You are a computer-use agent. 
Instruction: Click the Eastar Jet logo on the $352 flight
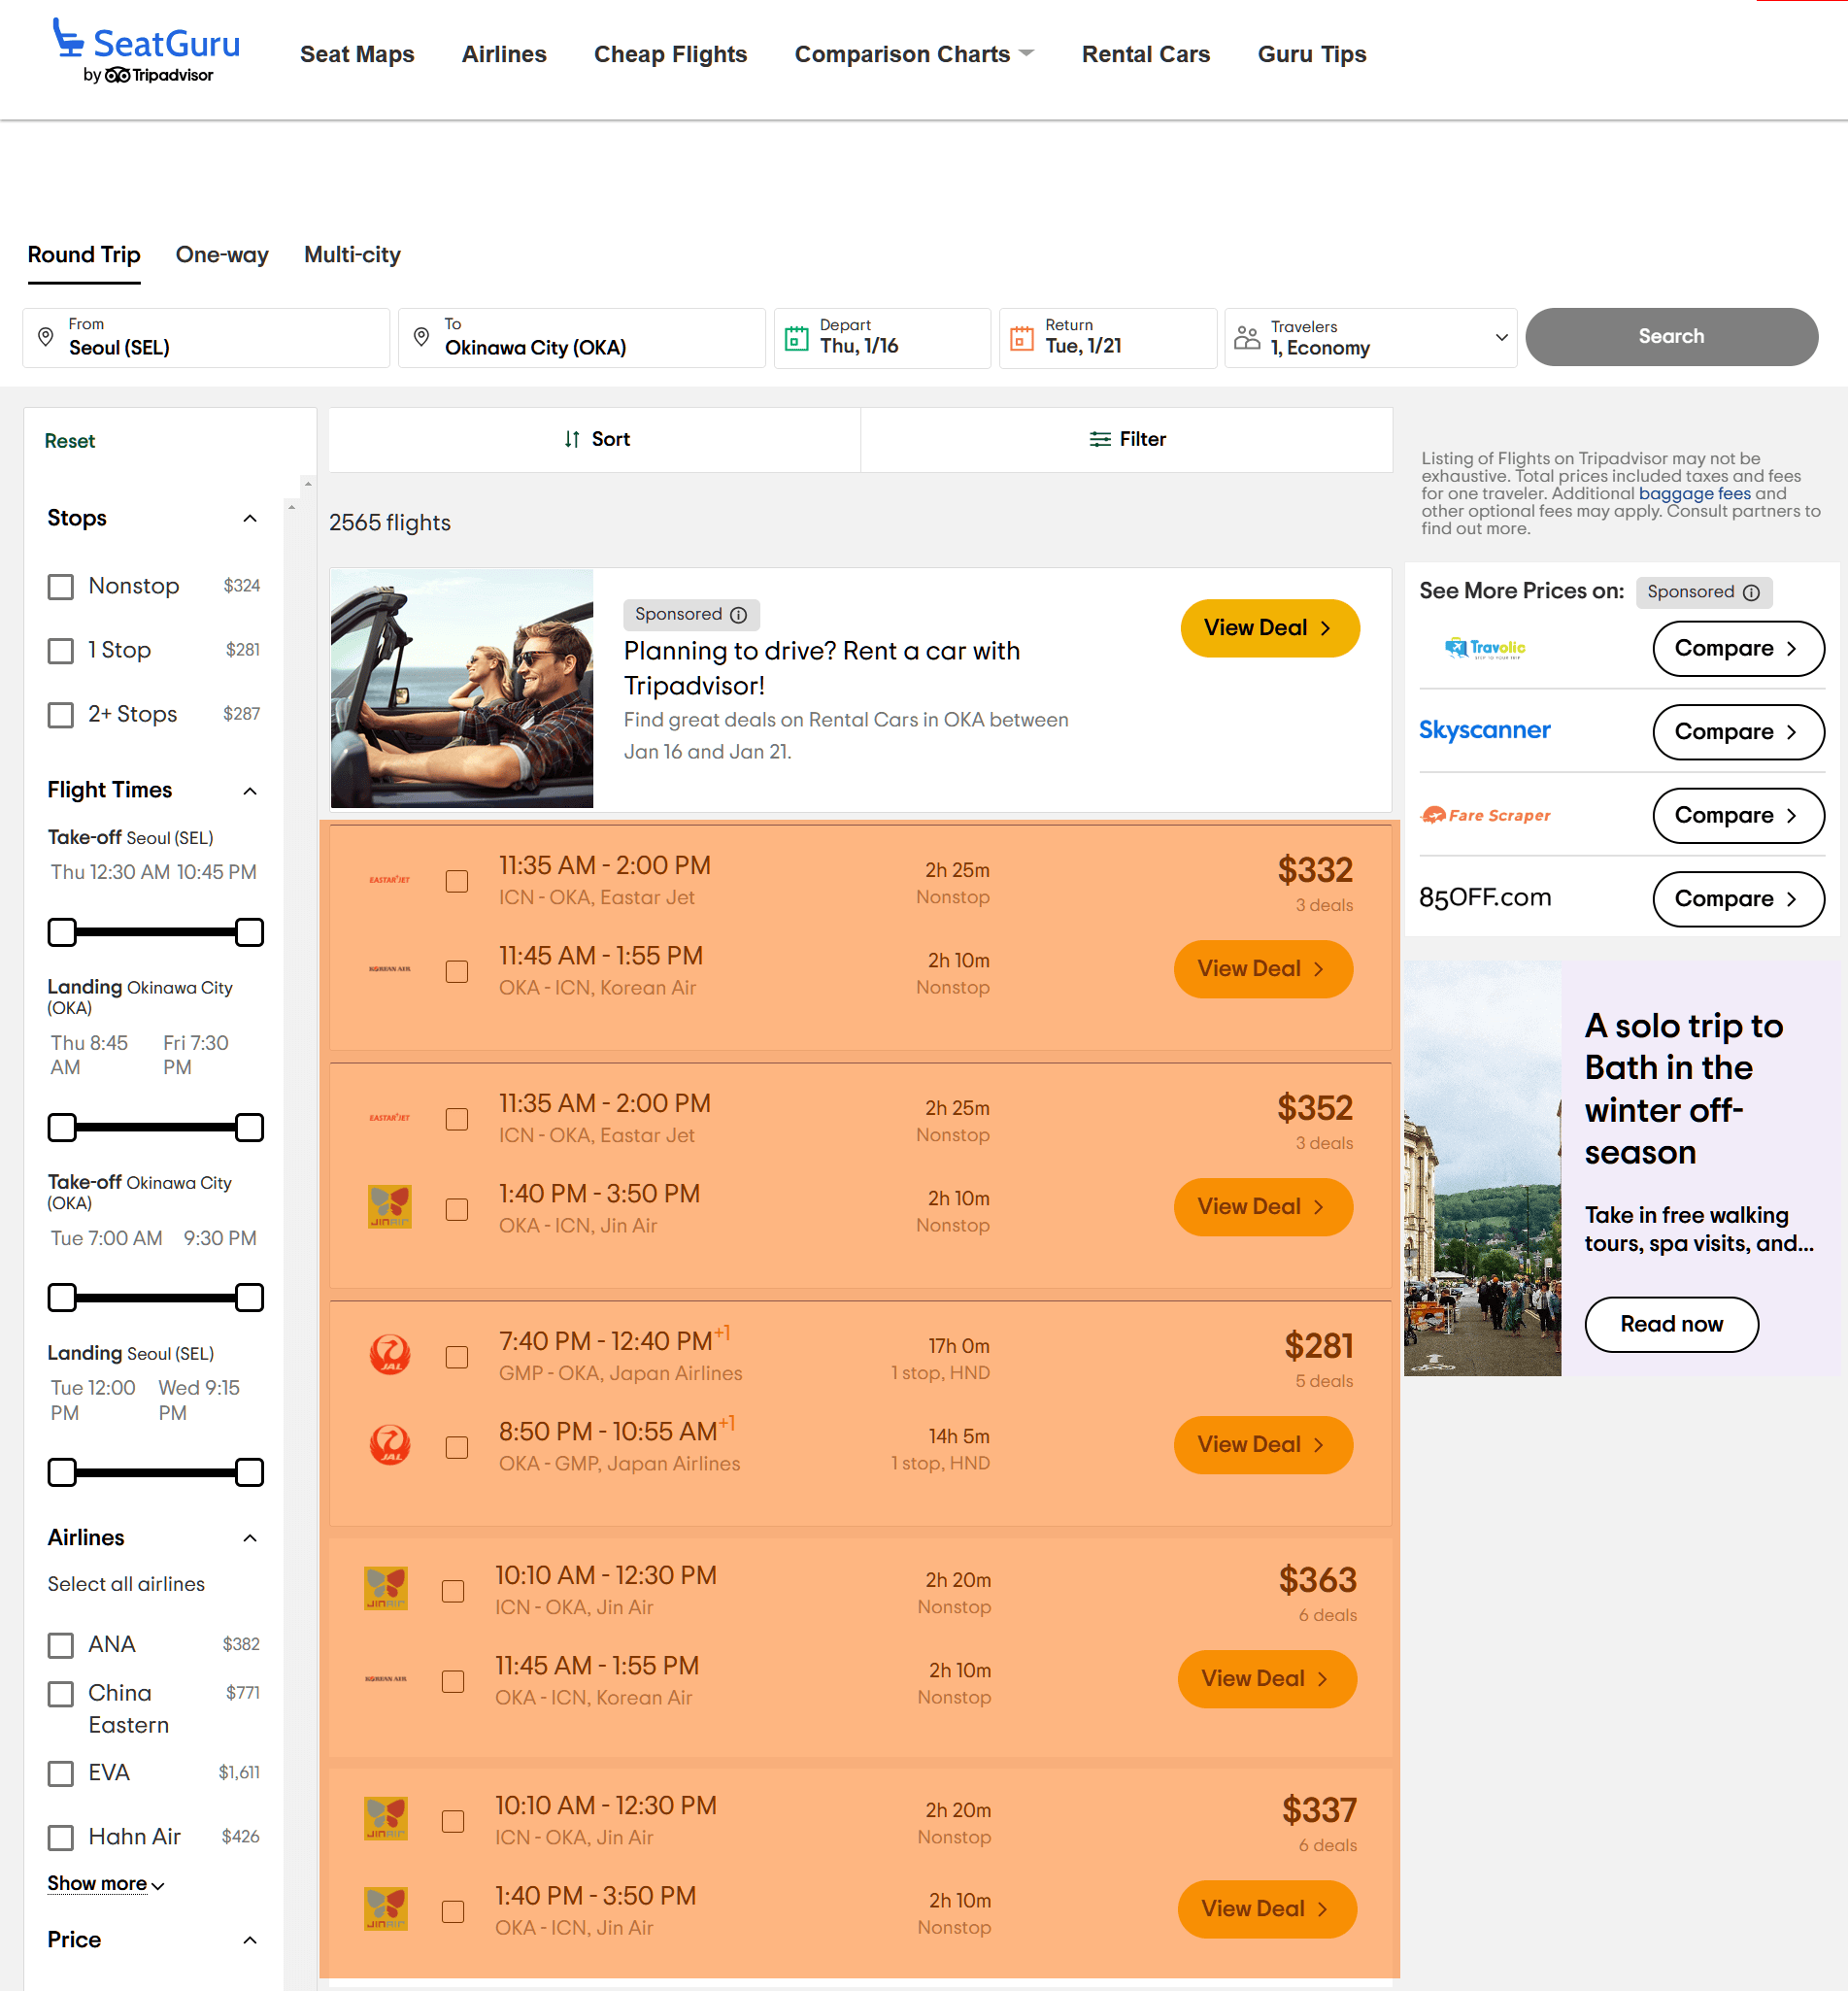click(x=389, y=1118)
